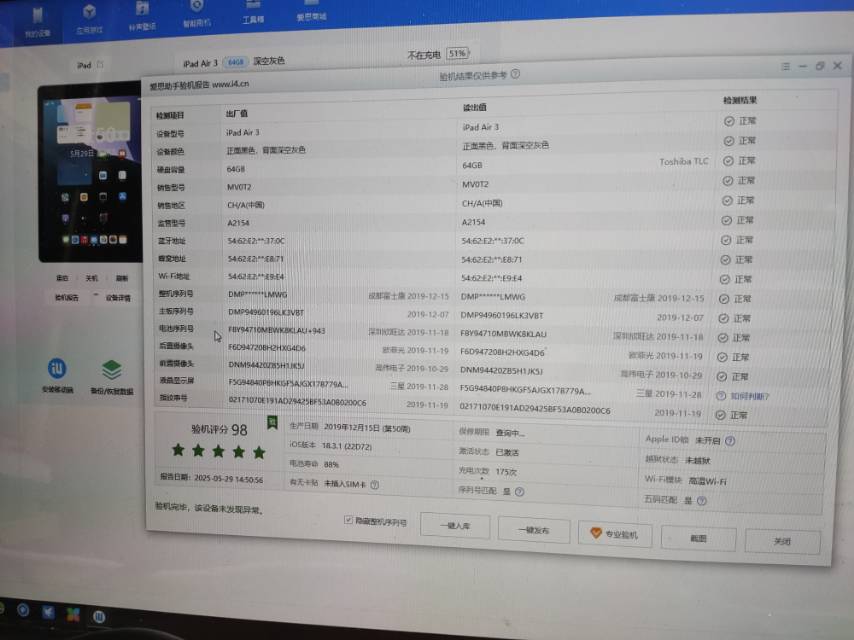The image size is (854, 640).
Task: Click 重启 restart button under device preview
Action: pos(62,278)
